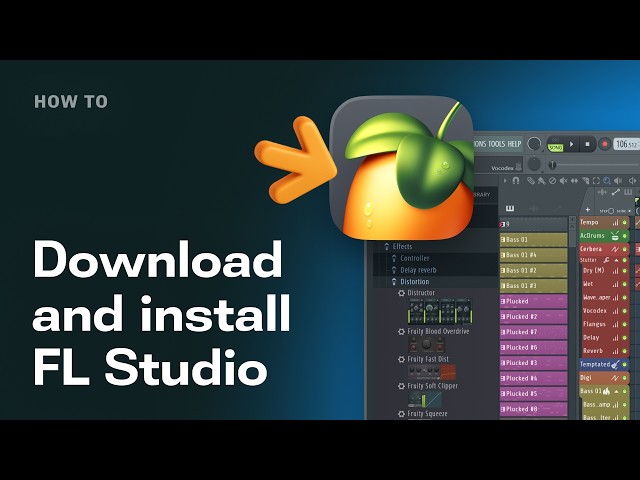Viewport: 640px width, 480px height.
Task: Select the Bass 01 #4 pattern
Action: pos(533,255)
